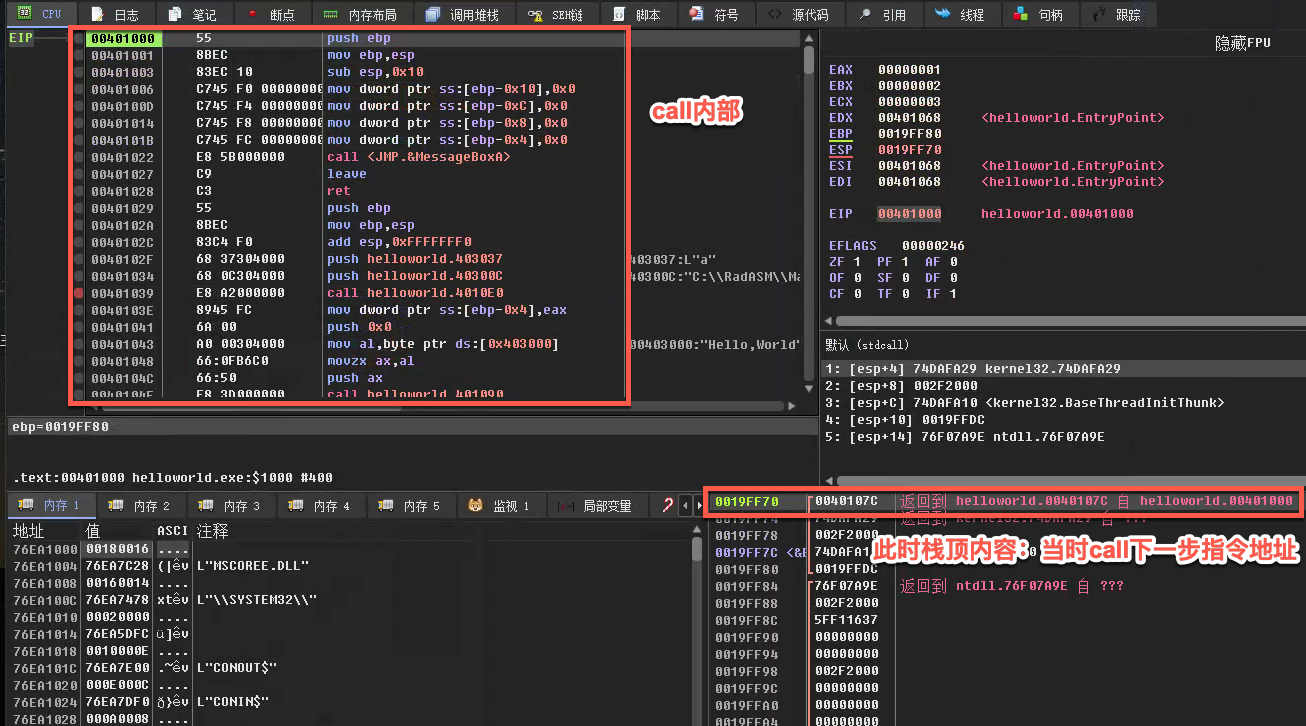The height and width of the screenshot is (726, 1306).
Task: Open the 监视 1 watch tab
Action: tap(500, 506)
